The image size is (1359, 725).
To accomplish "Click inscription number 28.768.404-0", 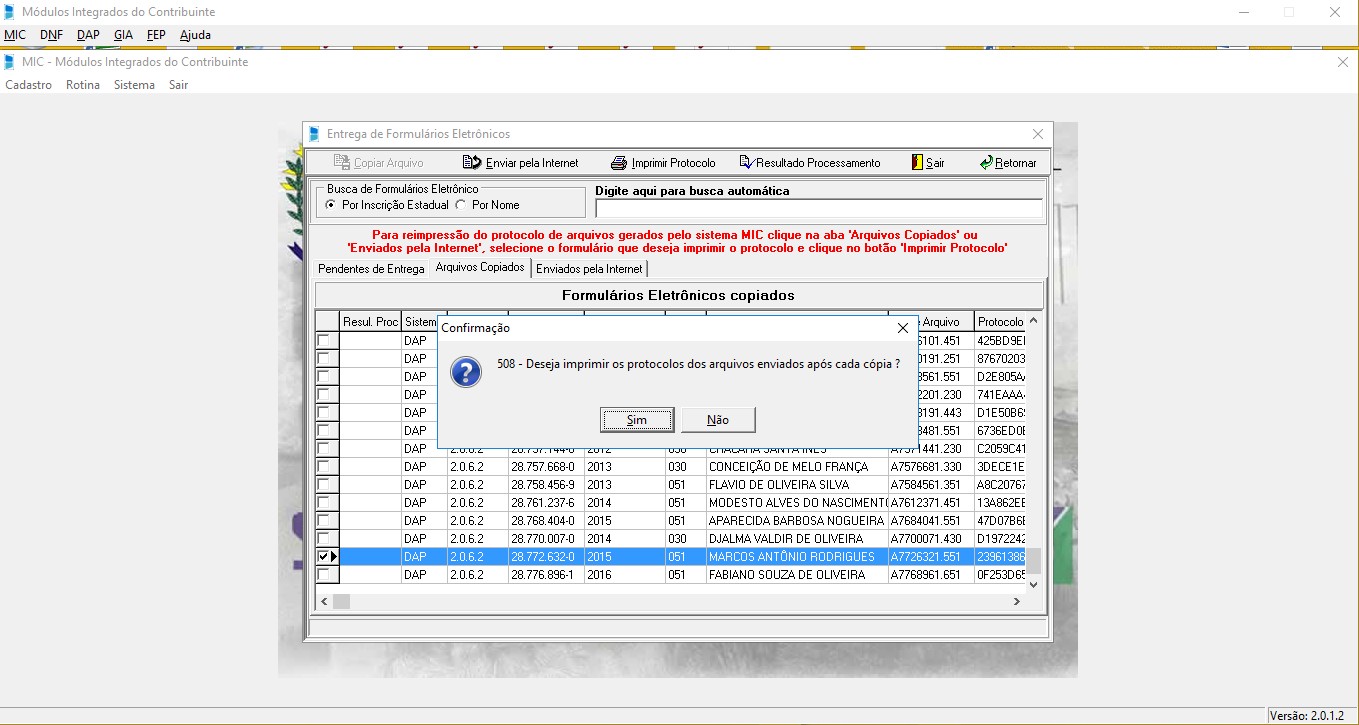I will 543,521.
